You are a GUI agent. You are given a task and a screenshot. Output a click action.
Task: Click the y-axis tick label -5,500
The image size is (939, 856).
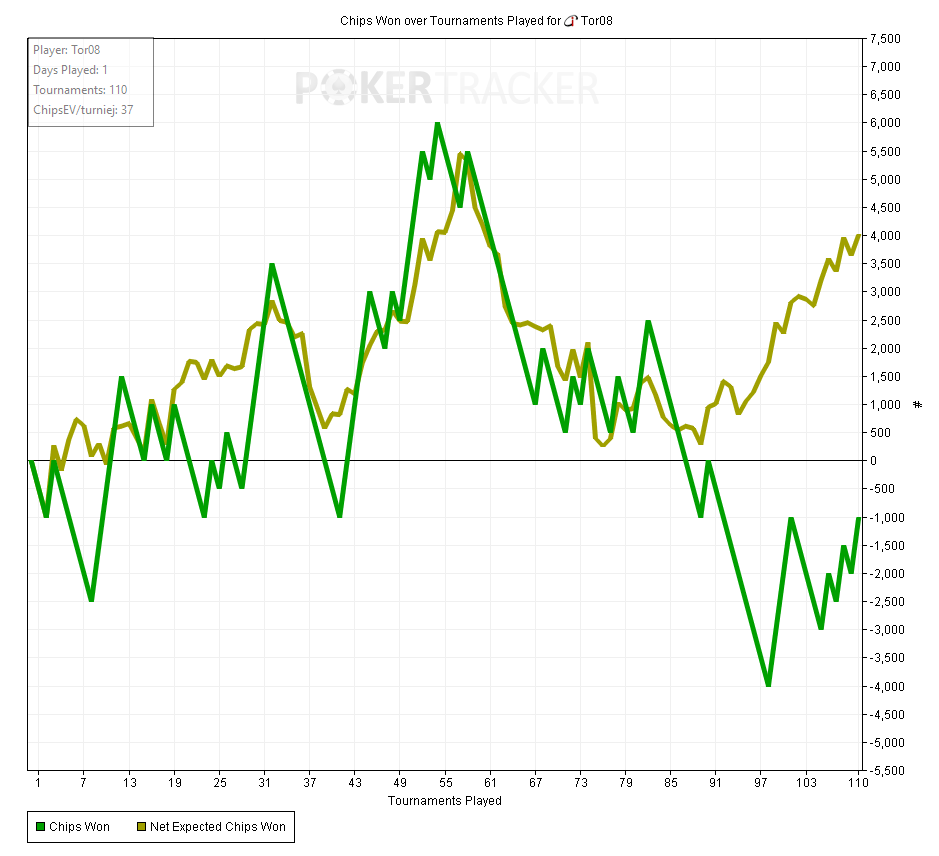pyautogui.click(x=887, y=771)
